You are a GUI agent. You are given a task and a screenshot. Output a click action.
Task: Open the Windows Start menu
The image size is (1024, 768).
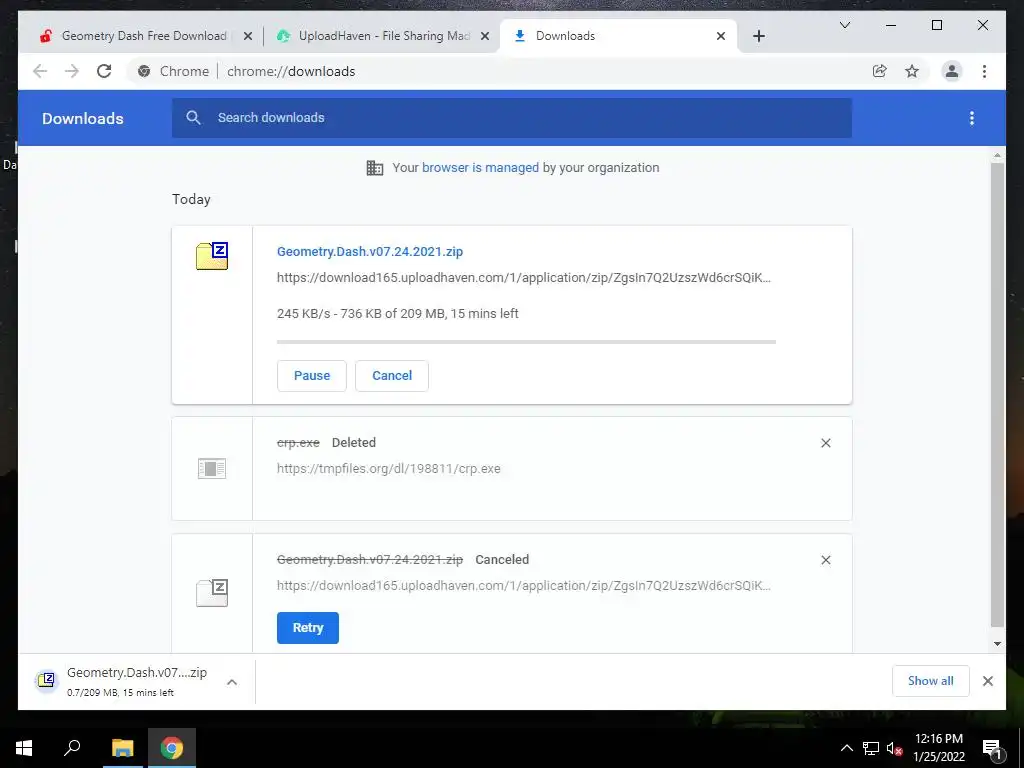[24, 748]
